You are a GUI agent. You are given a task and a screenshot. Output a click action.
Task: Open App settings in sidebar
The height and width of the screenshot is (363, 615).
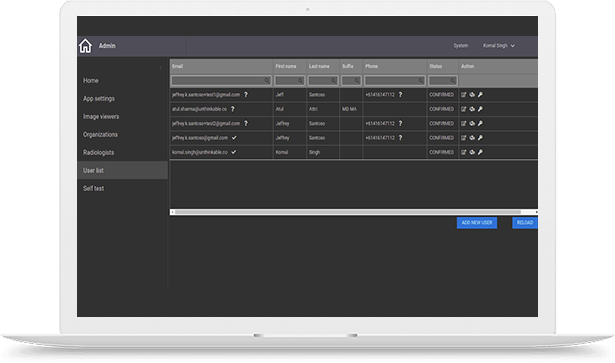99,99
